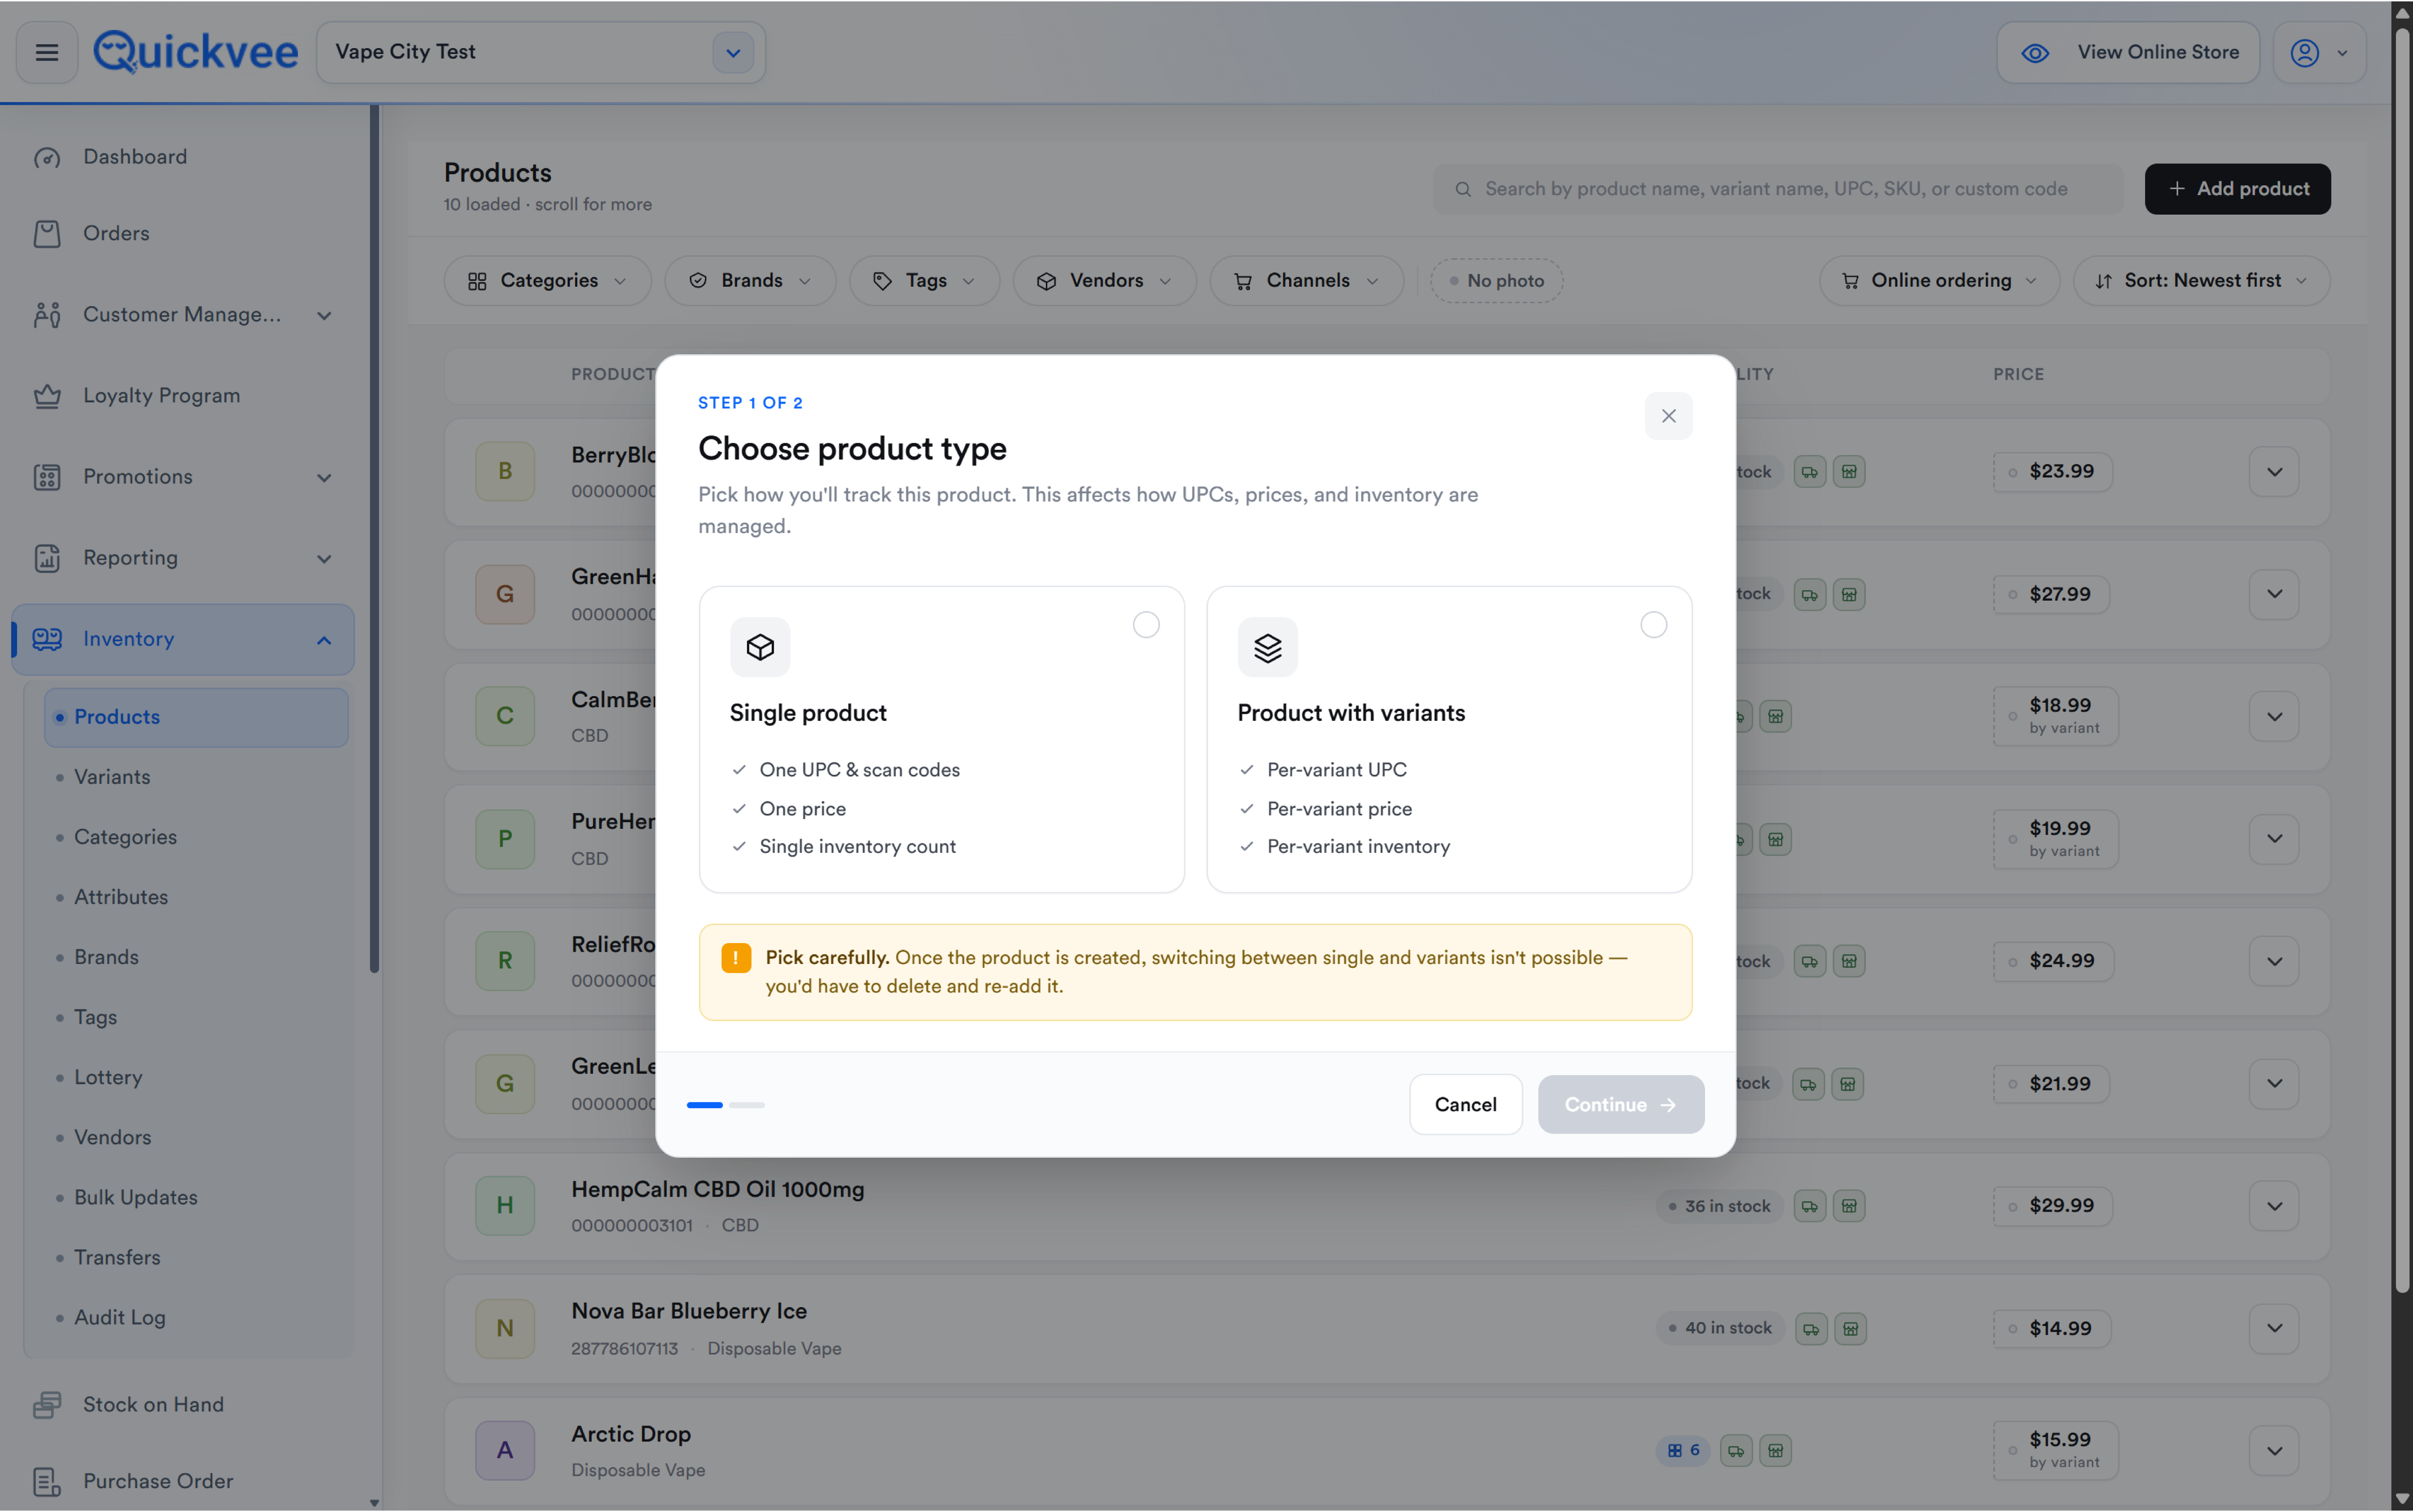Open the Channels filter dropdown
This screenshot has width=2413, height=1512.
tap(1306, 281)
